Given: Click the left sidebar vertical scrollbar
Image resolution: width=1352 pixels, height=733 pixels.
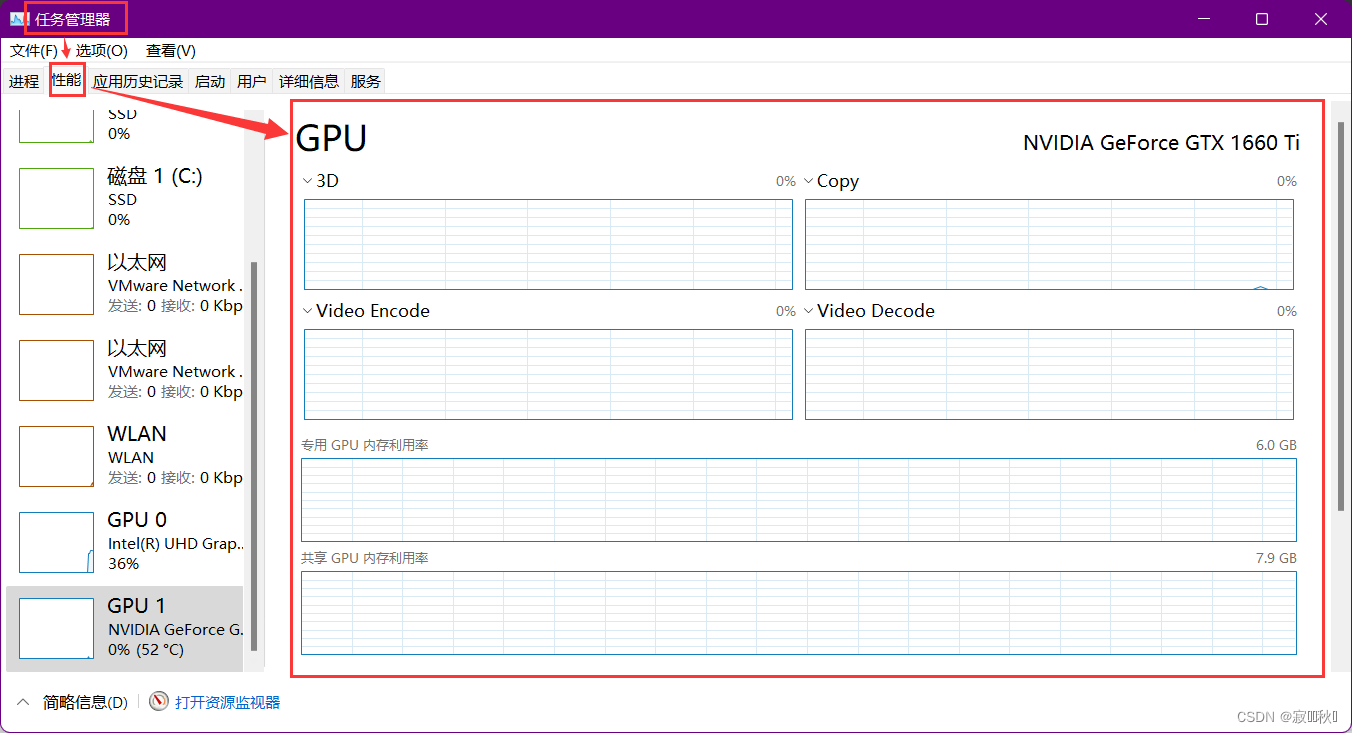Looking at the screenshot, I should tap(254, 455).
